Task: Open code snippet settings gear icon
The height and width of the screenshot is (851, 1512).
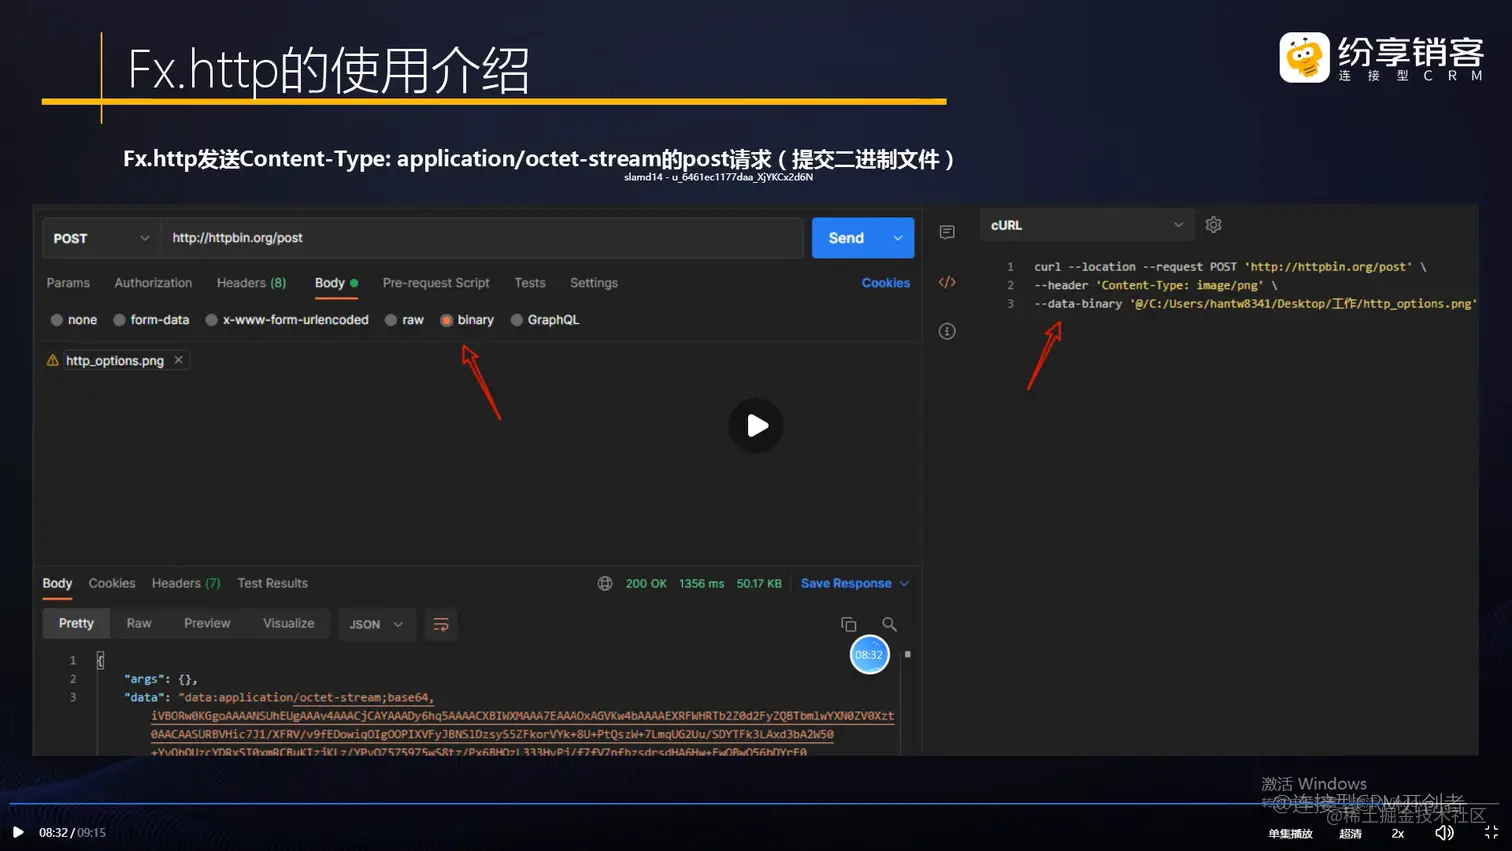Action: pos(1214,225)
